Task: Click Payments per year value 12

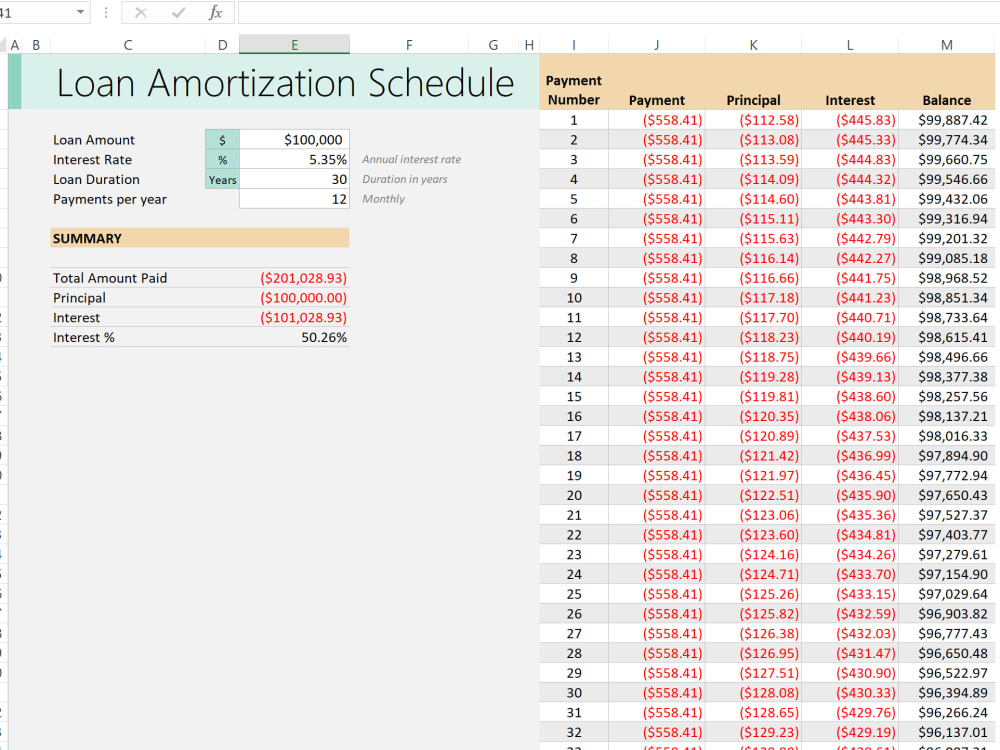Action: tap(294, 199)
